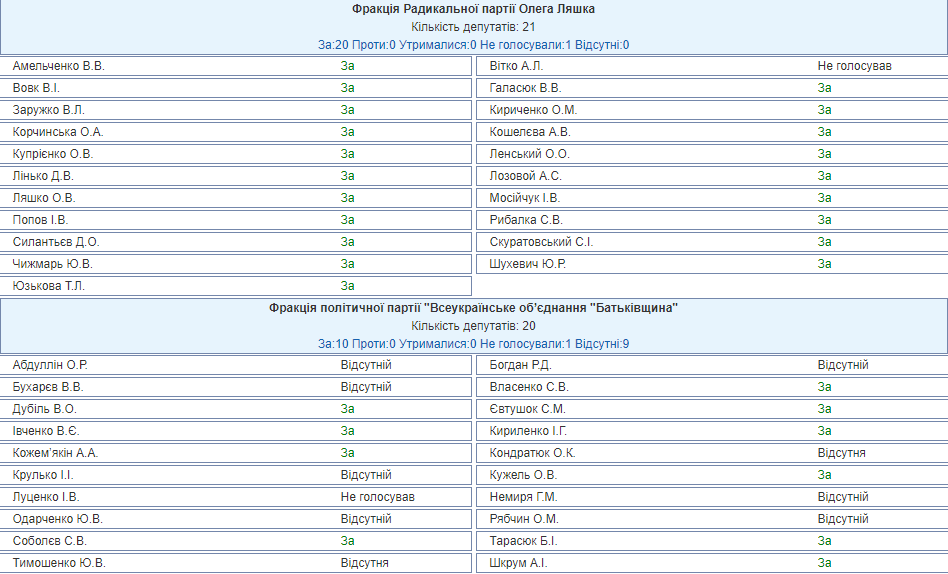The width and height of the screenshot is (948, 574).
Task: Click the 'Кількість депутатів: 21' line
Action: pos(473,27)
